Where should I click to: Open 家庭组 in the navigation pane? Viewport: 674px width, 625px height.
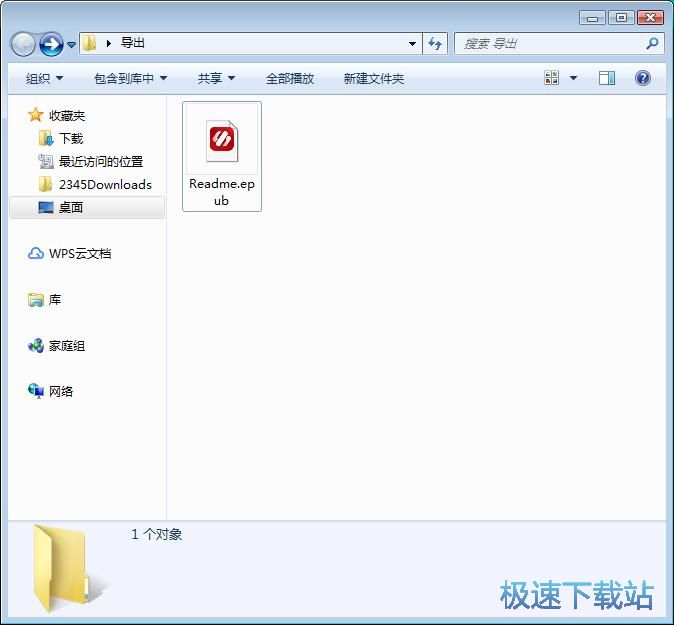pyautogui.click(x=67, y=346)
